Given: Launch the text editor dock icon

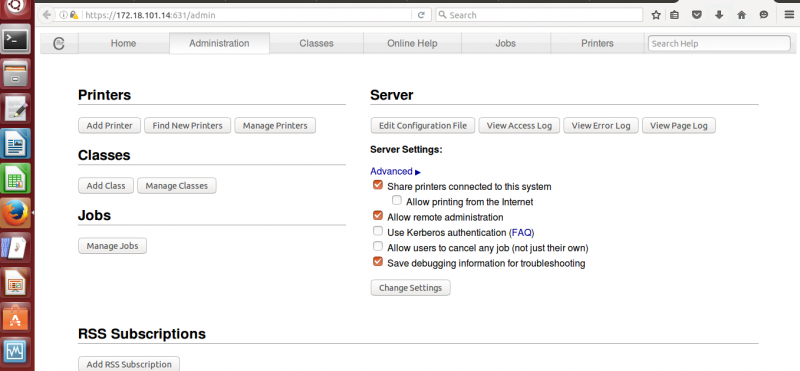Looking at the screenshot, I should click(15, 109).
